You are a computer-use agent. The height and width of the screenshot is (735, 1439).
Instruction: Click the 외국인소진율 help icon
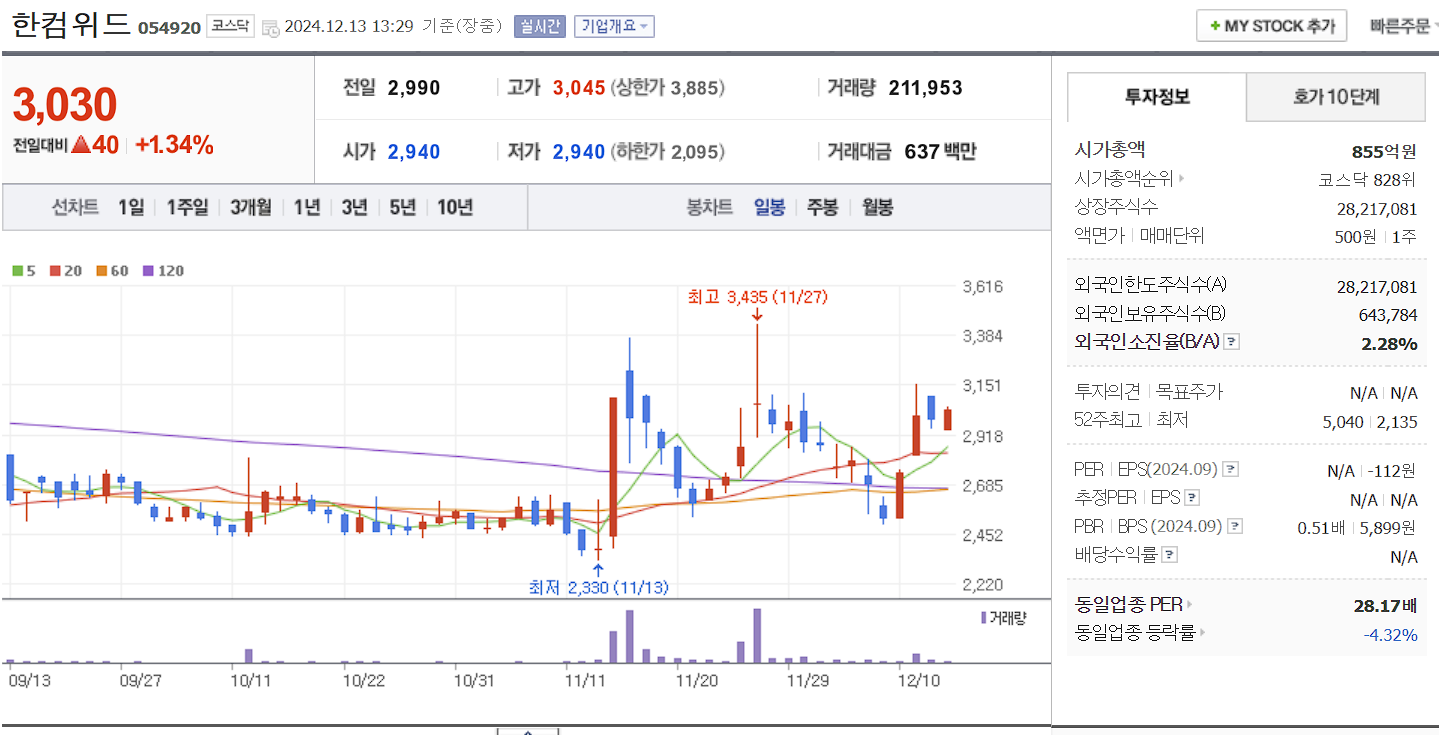[x=1231, y=342]
